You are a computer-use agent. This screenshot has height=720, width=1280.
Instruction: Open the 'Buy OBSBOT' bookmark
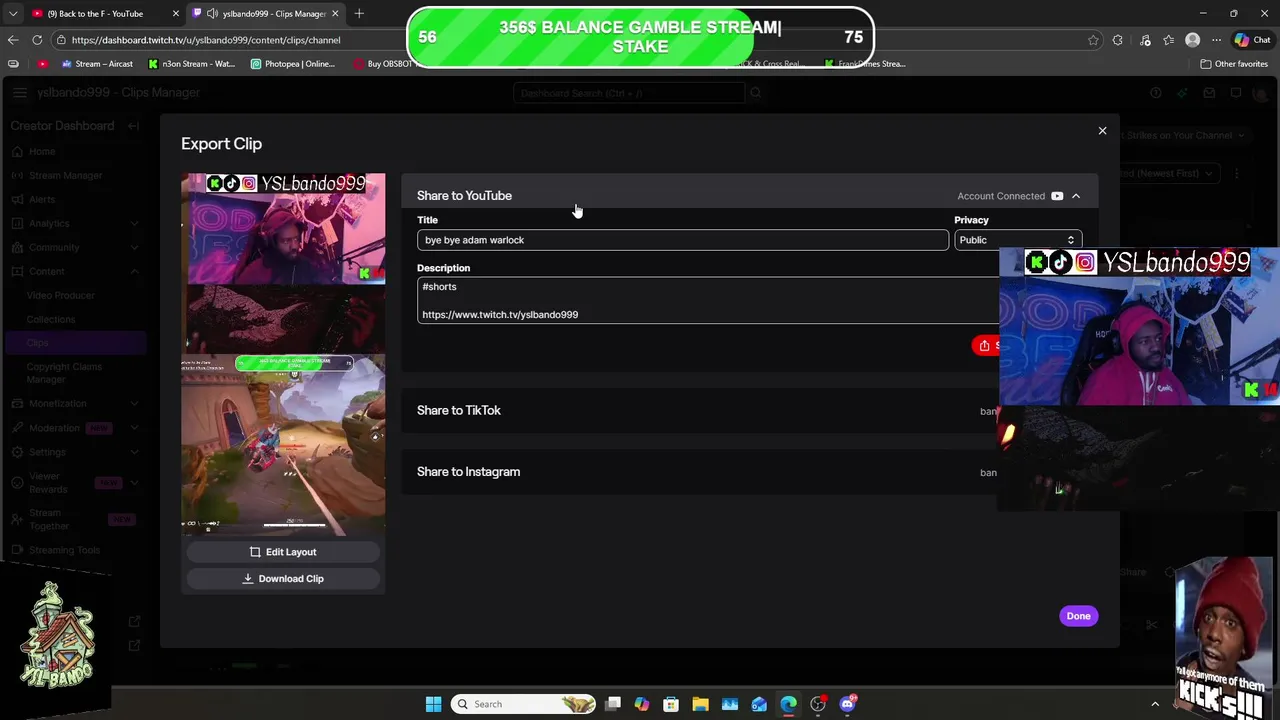click(x=383, y=64)
